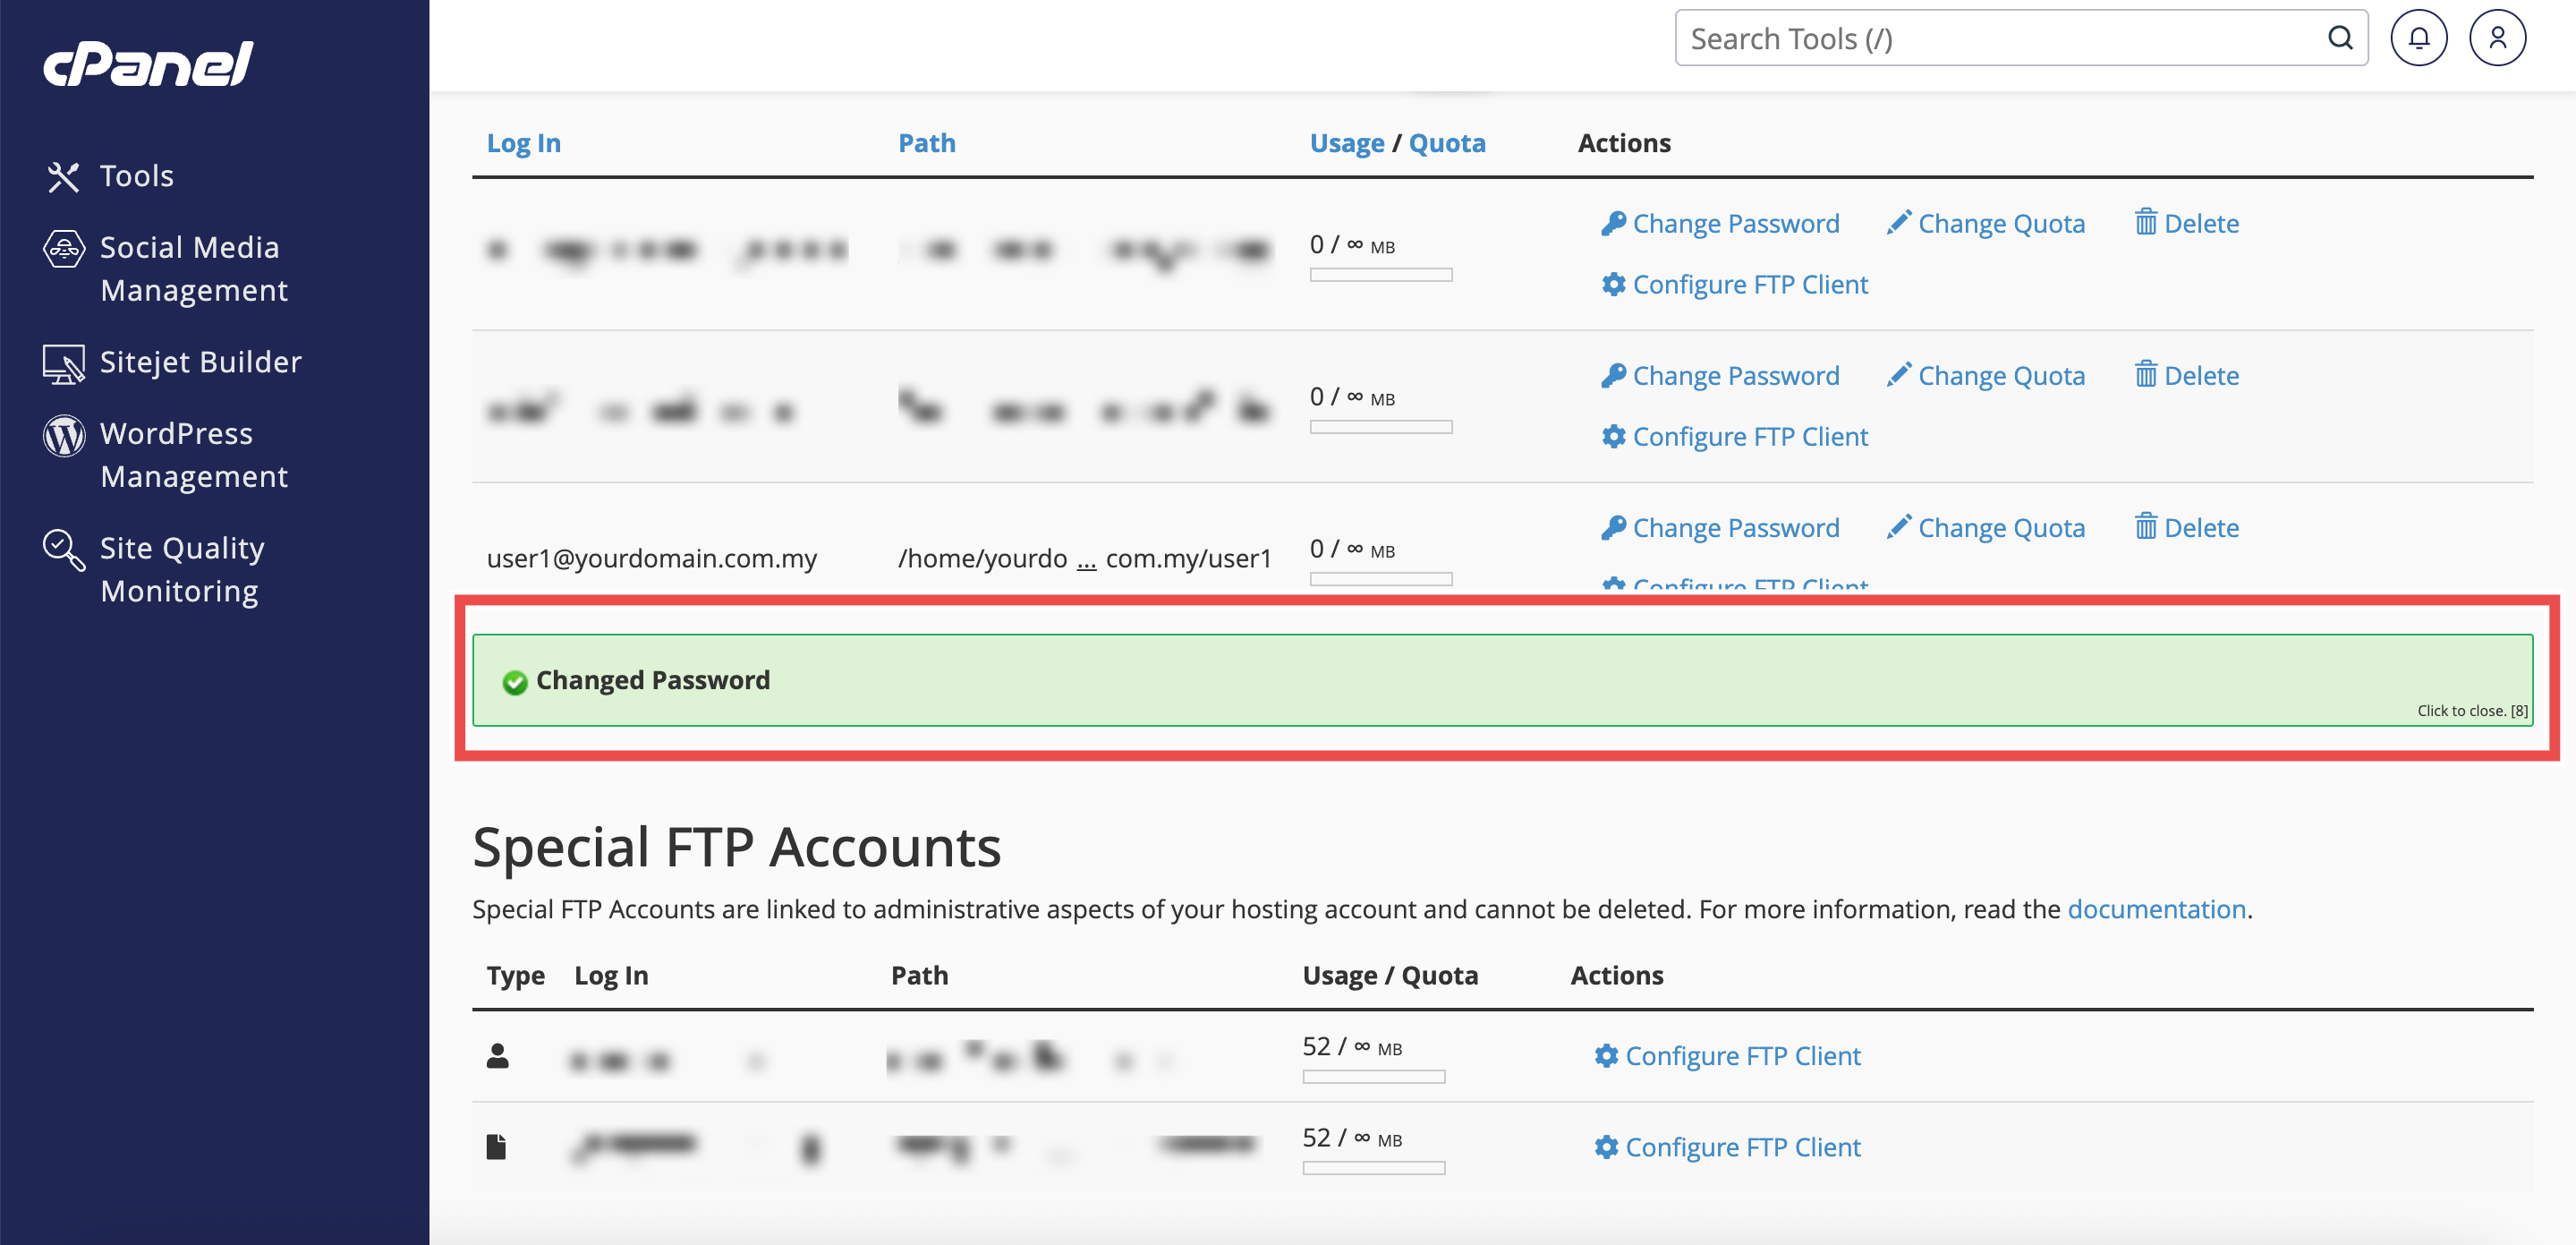Image resolution: width=2576 pixels, height=1245 pixels.
Task: Click the WordPress Management sidebar icon
Action: (x=63, y=436)
